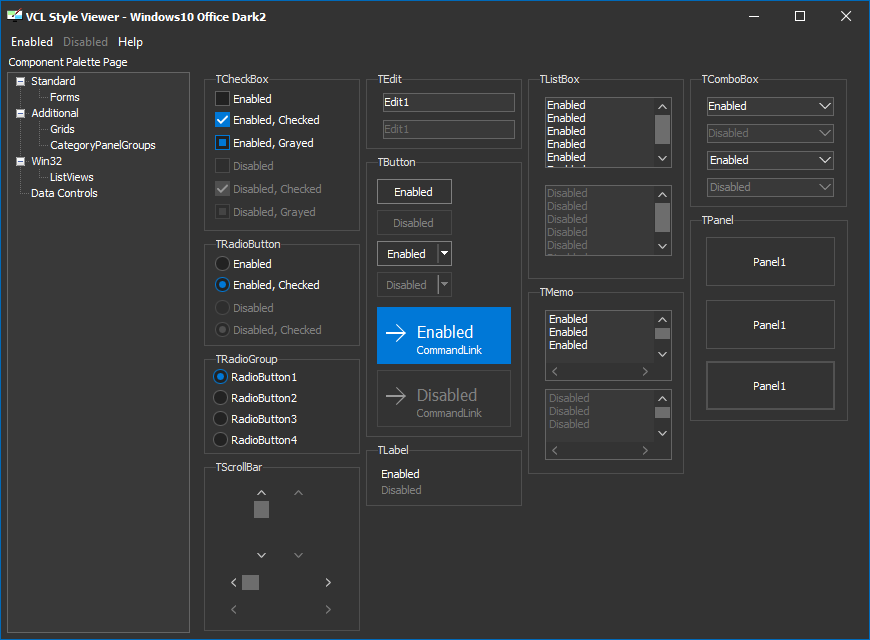Click the arrow icon on Enabled CommandLink
Screen dimensions: 870x640
coord(396,333)
